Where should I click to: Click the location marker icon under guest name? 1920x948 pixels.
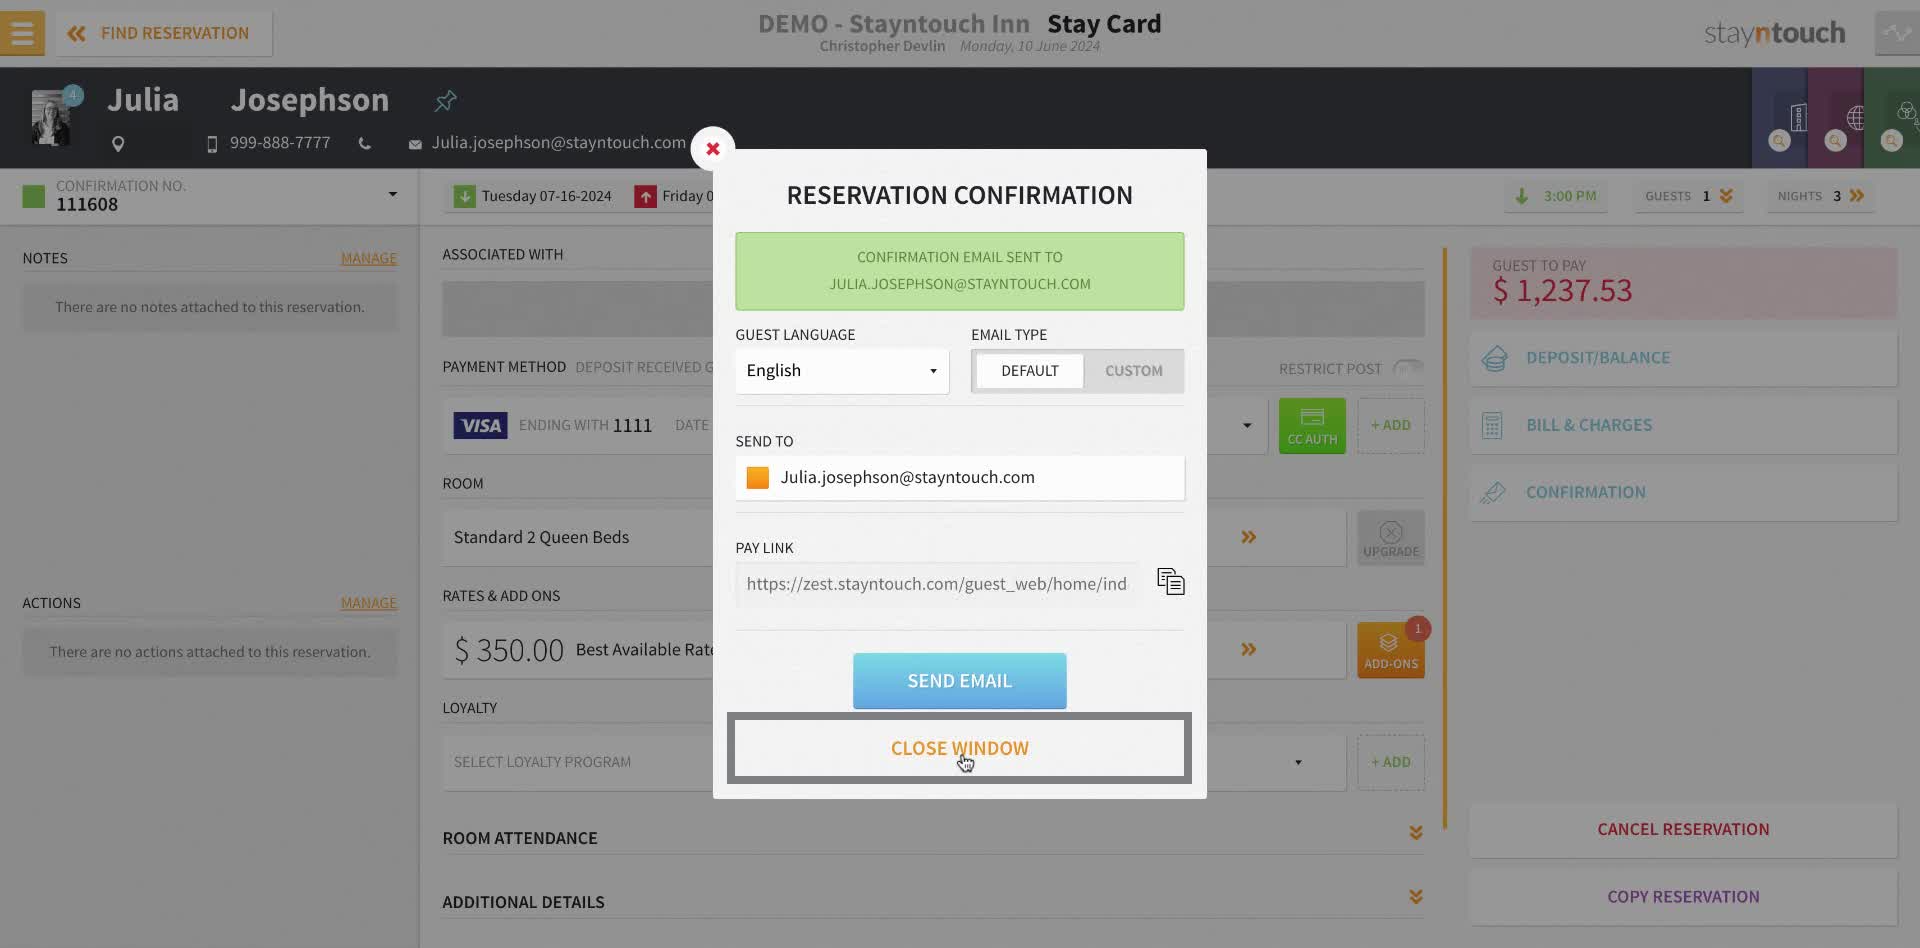118,144
